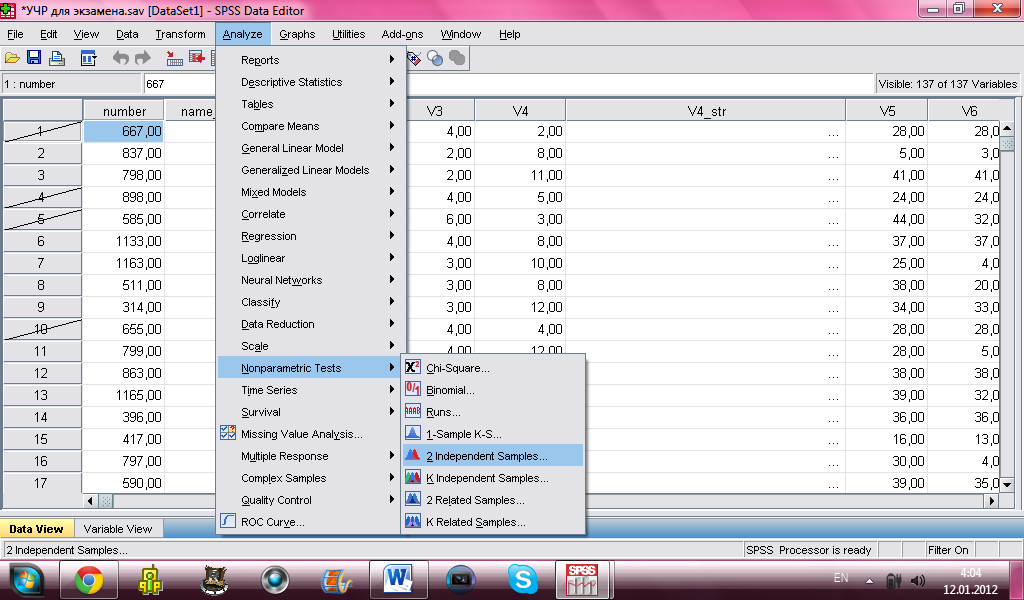Choose the Runs test entry
The image size is (1024, 600).
493,412
